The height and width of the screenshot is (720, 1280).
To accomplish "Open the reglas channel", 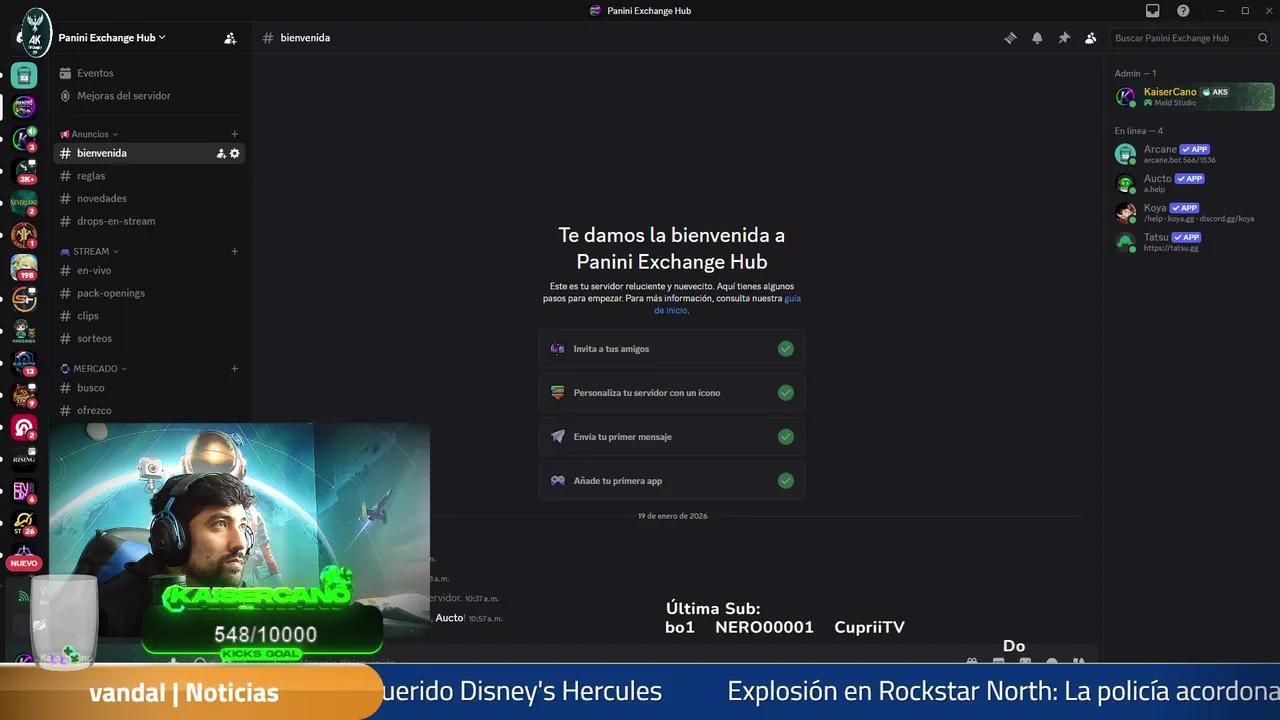I will coord(149,176).
